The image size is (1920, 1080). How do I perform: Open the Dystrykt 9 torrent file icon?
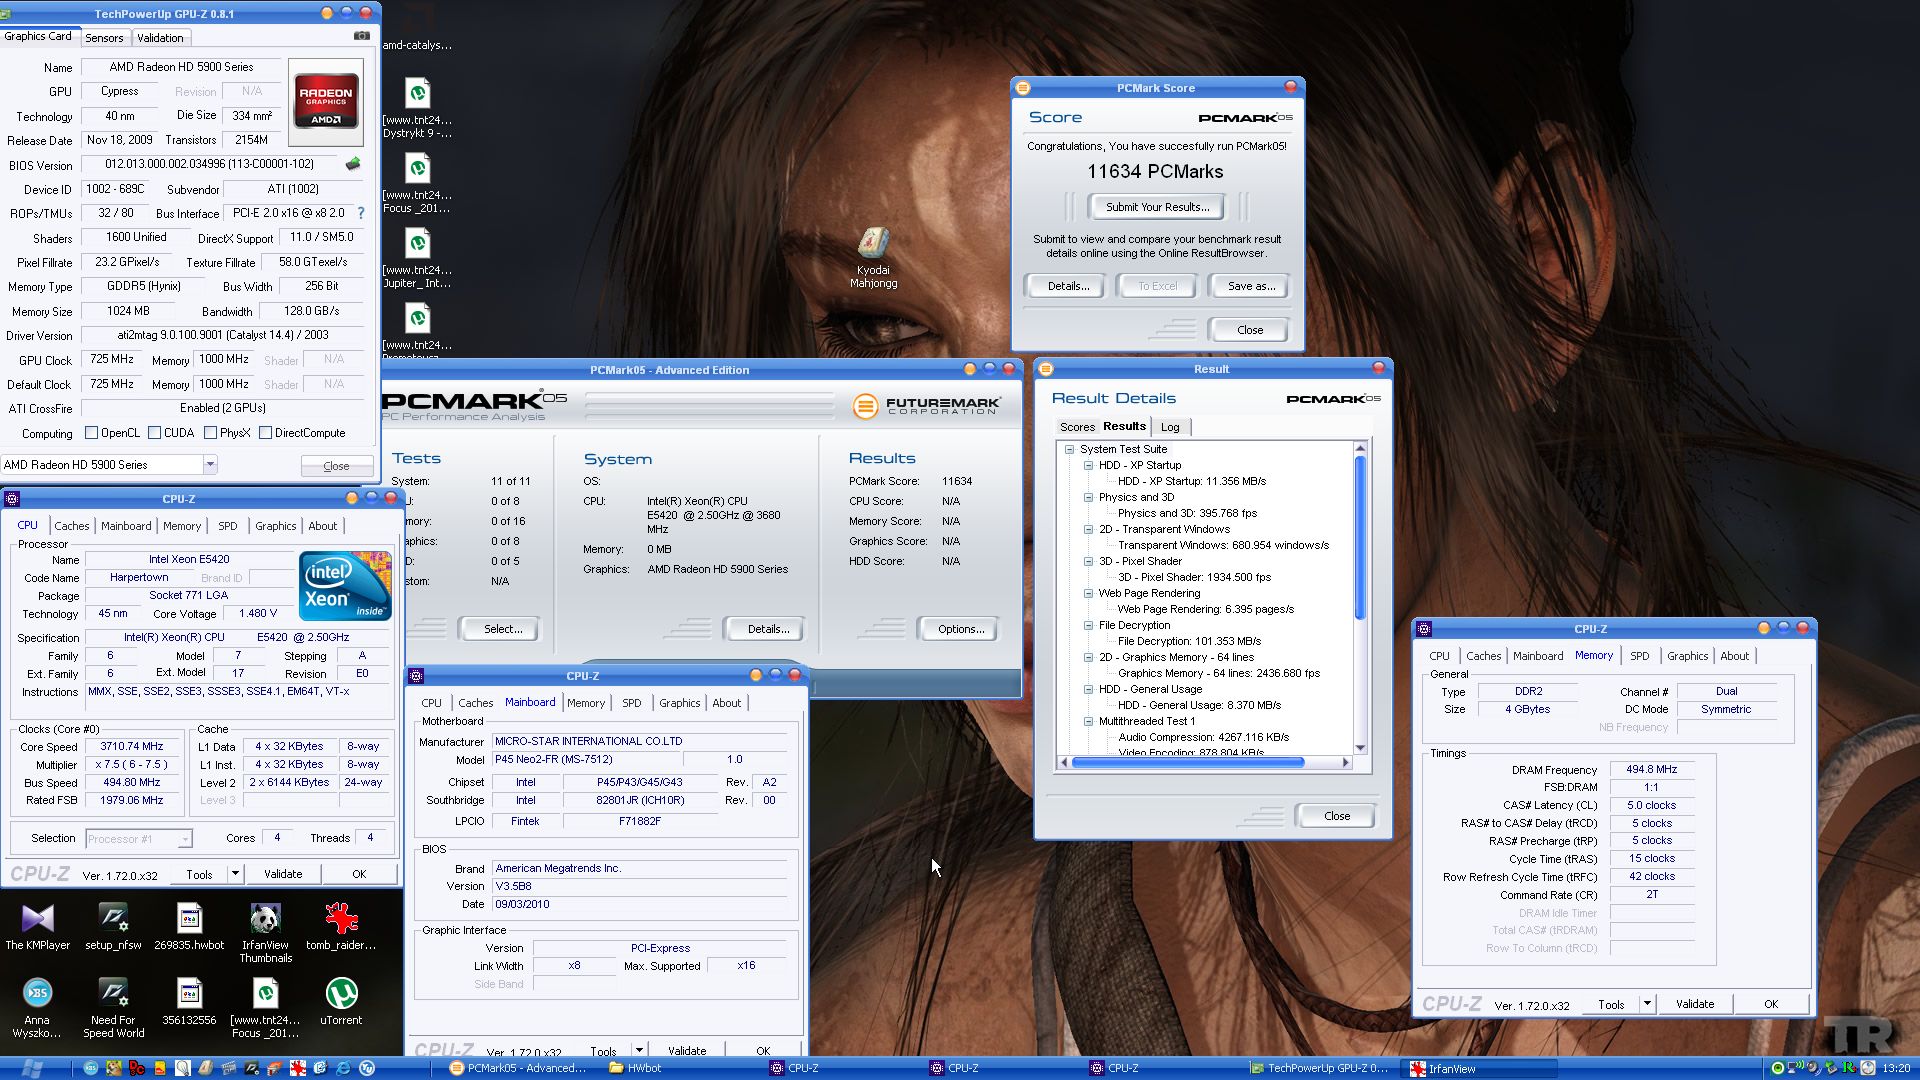[417, 108]
